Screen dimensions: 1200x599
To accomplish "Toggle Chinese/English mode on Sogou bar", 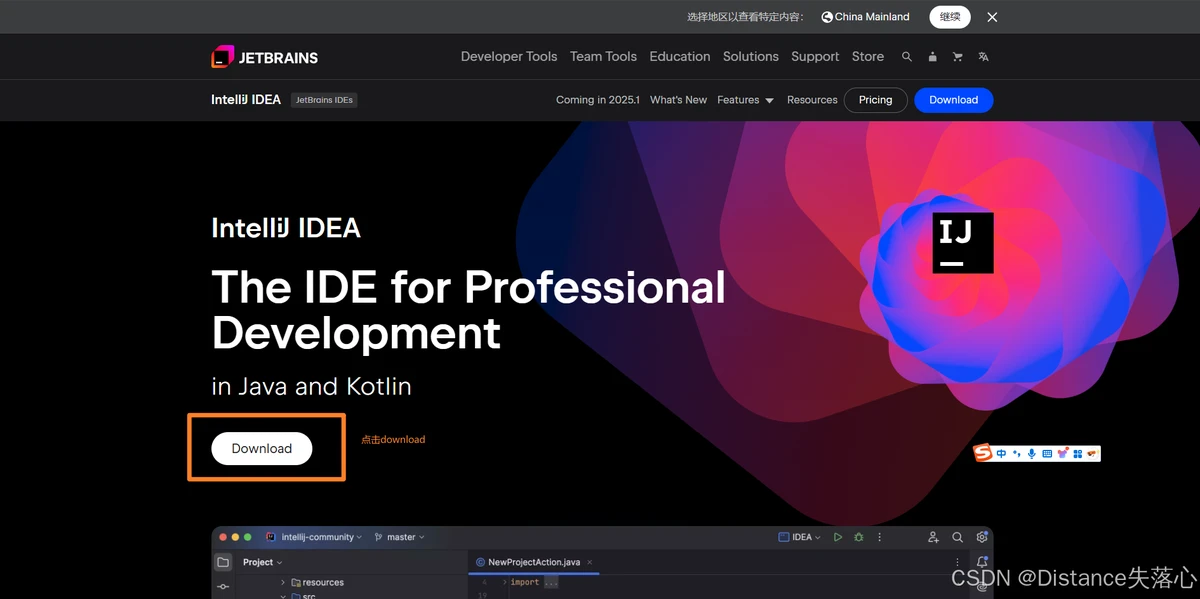I will [x=1001, y=454].
